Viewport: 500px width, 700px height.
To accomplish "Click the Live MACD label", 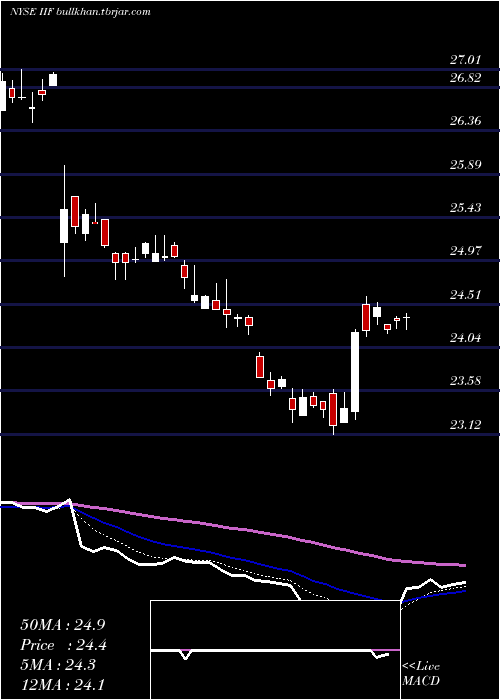I will (x=421, y=673).
